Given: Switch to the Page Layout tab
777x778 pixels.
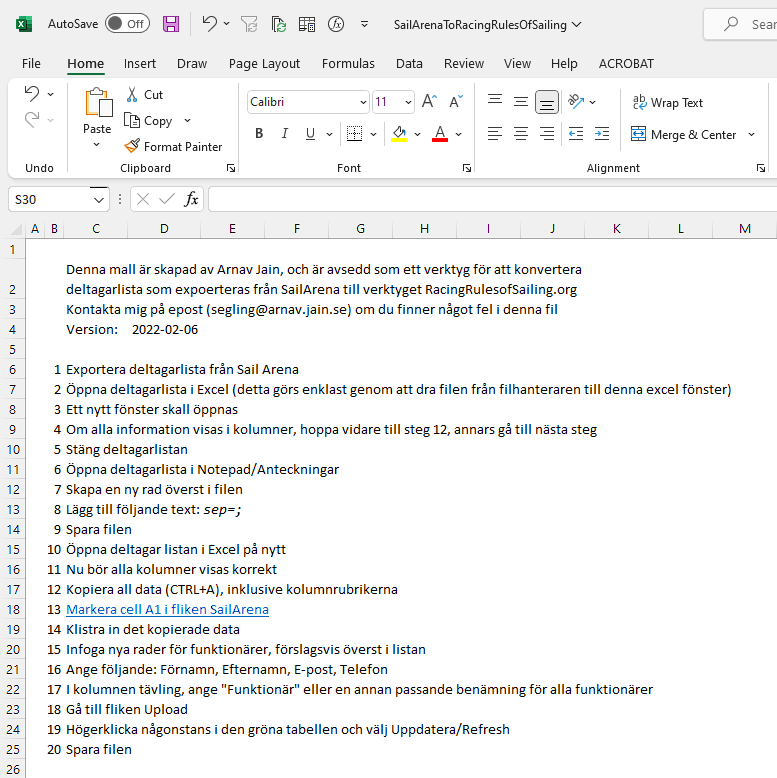Looking at the screenshot, I should click(x=264, y=63).
